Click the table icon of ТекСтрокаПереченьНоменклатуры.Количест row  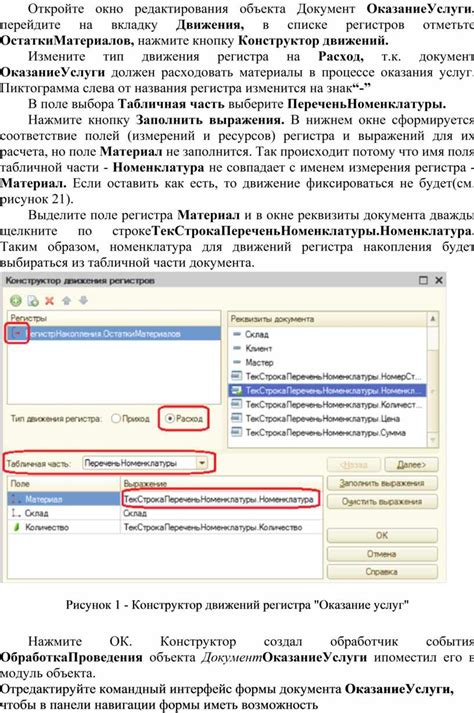coord(237,404)
